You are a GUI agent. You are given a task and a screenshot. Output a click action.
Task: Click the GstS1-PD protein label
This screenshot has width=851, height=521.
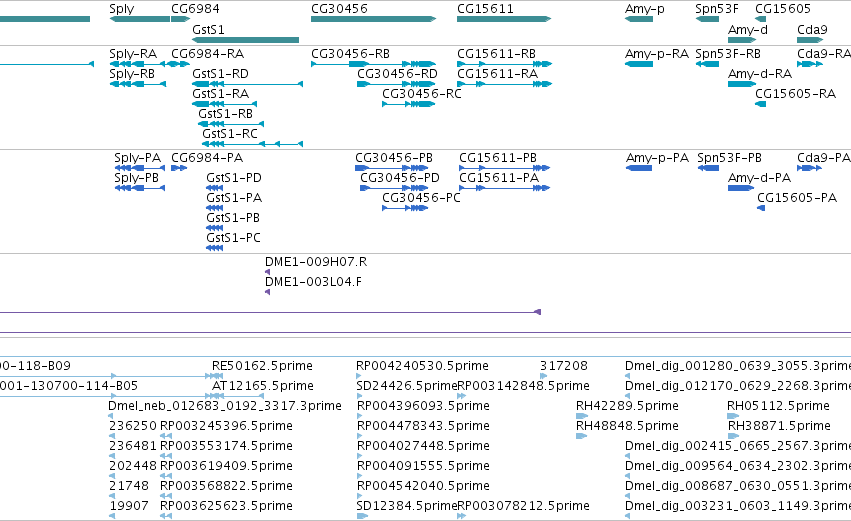234,178
